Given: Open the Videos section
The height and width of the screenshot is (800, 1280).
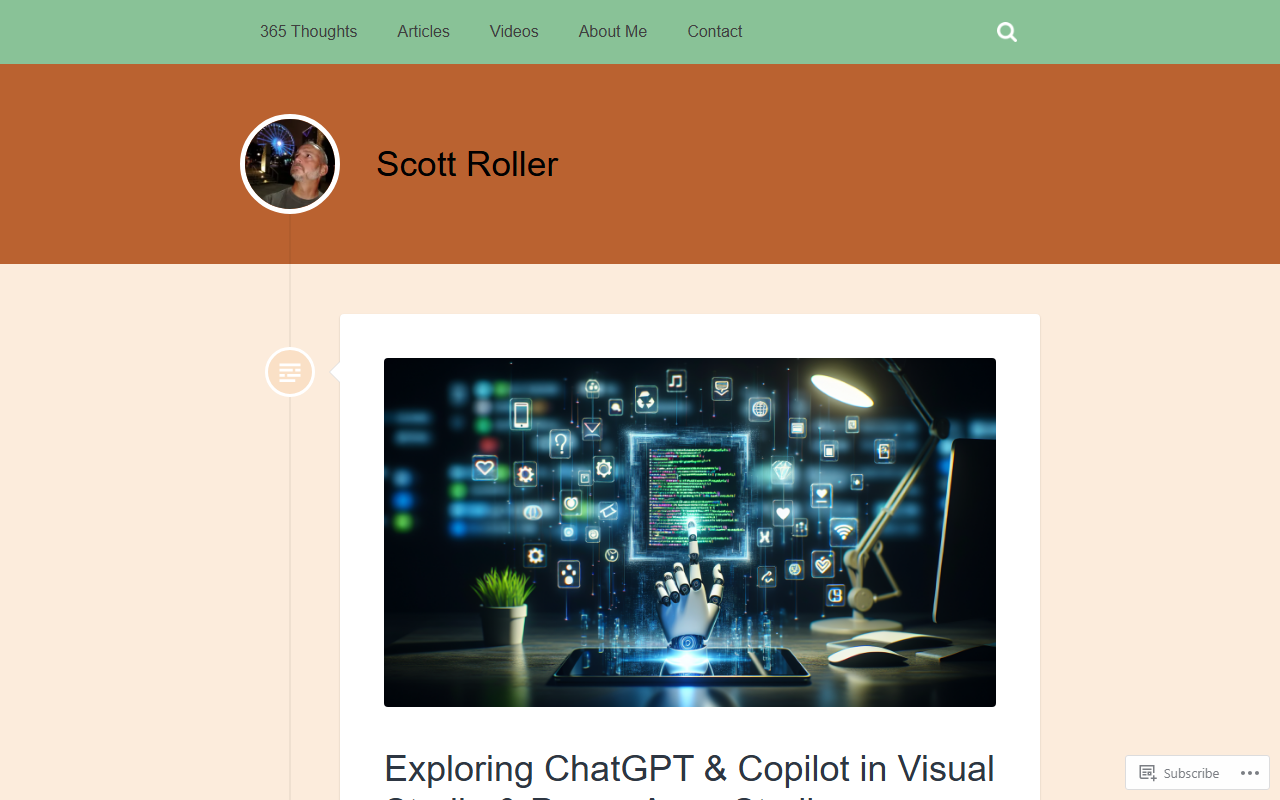Looking at the screenshot, I should (x=514, y=32).
